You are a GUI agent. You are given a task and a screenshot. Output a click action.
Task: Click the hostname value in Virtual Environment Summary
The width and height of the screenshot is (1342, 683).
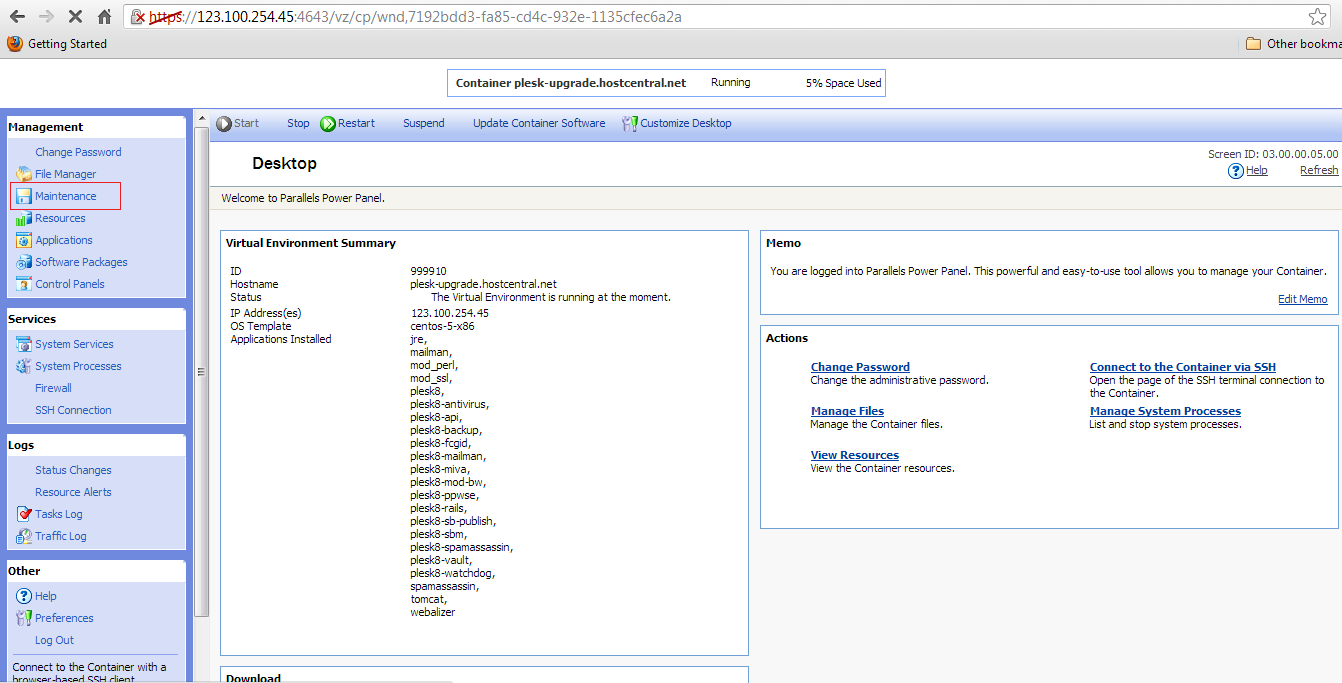point(483,284)
